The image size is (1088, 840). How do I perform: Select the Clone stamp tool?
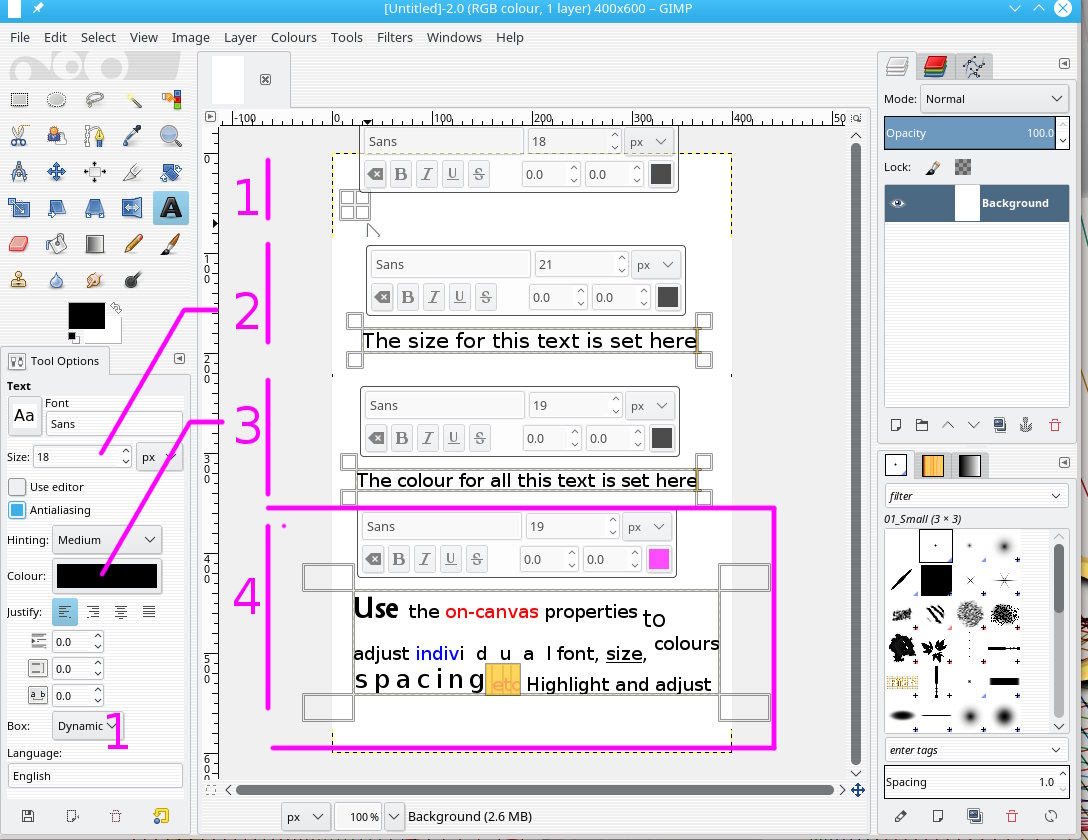[19, 280]
